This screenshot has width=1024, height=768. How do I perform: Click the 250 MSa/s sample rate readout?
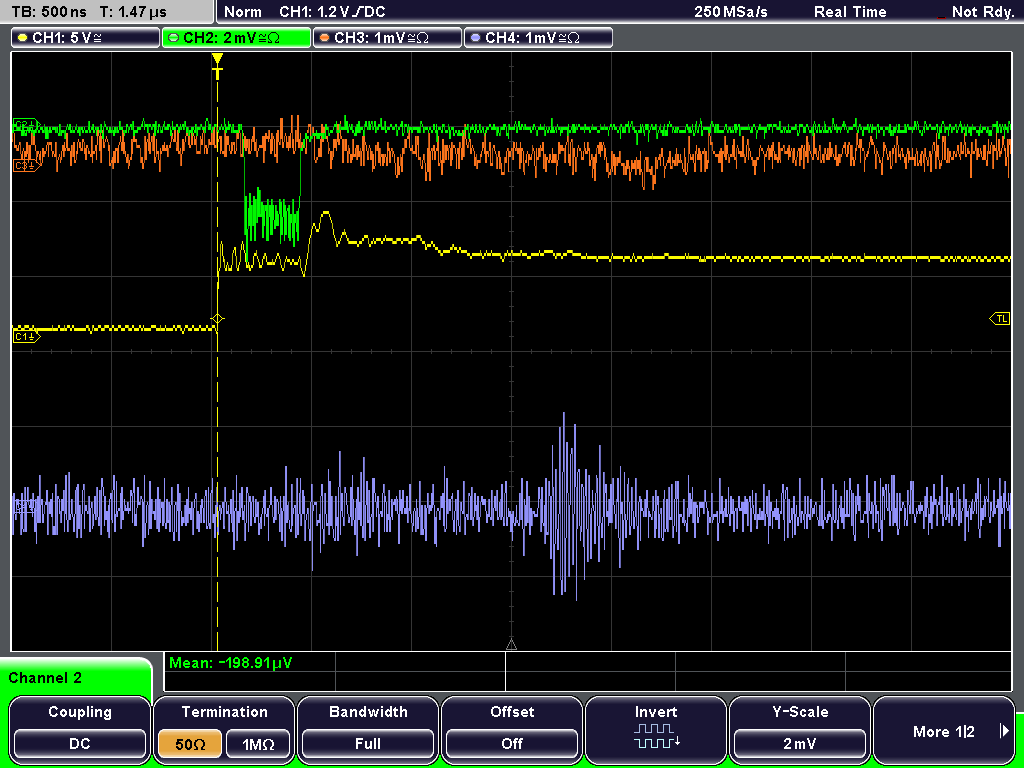pos(731,12)
